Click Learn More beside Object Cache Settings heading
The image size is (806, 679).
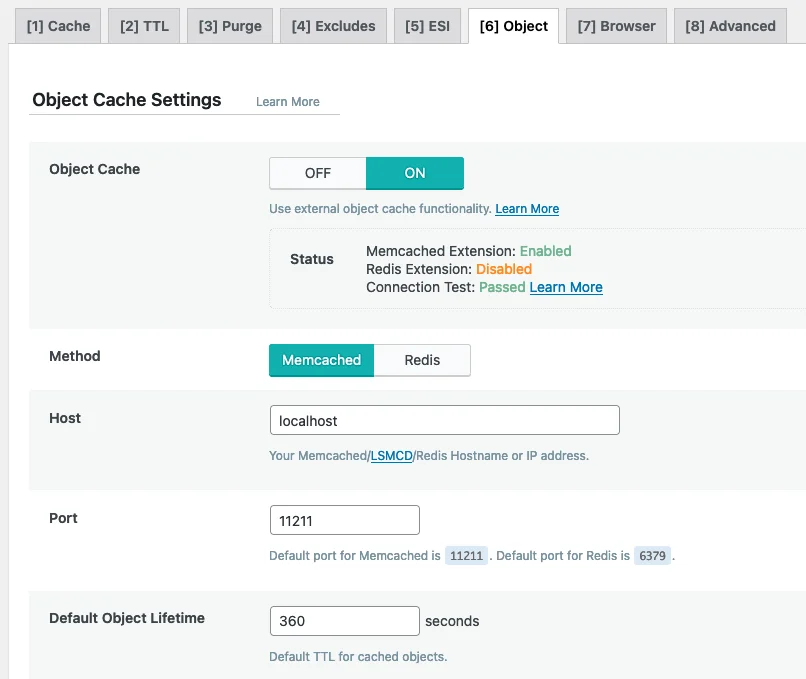288,102
